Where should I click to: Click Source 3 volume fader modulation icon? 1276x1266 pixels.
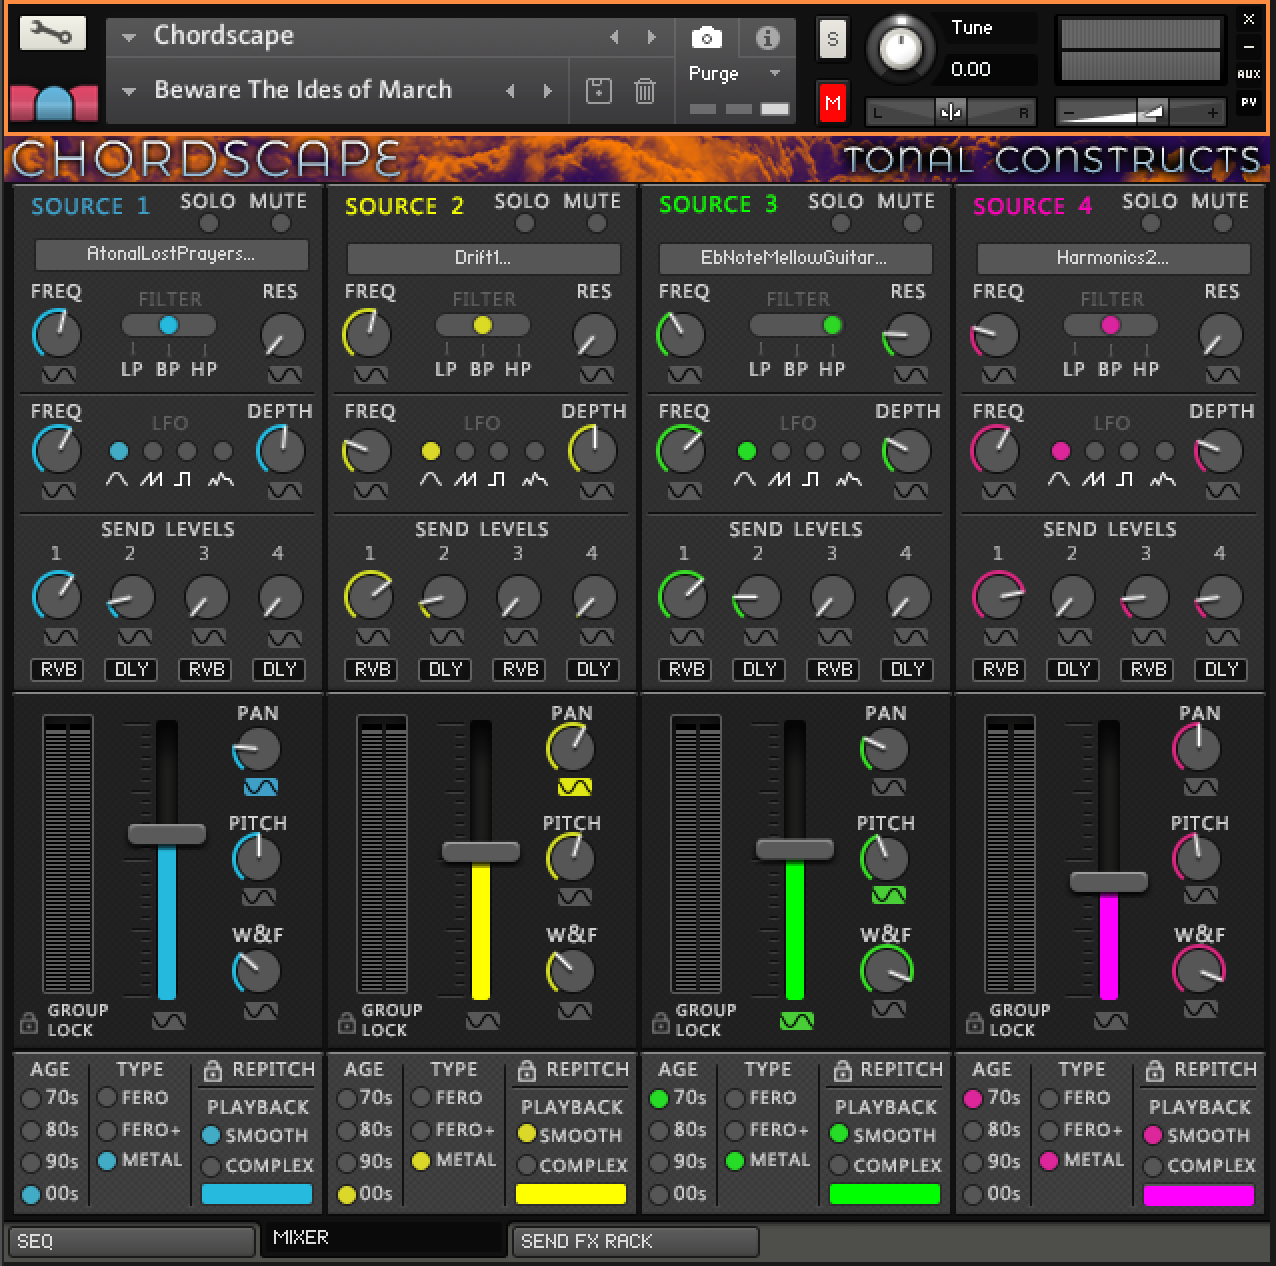click(x=796, y=1021)
